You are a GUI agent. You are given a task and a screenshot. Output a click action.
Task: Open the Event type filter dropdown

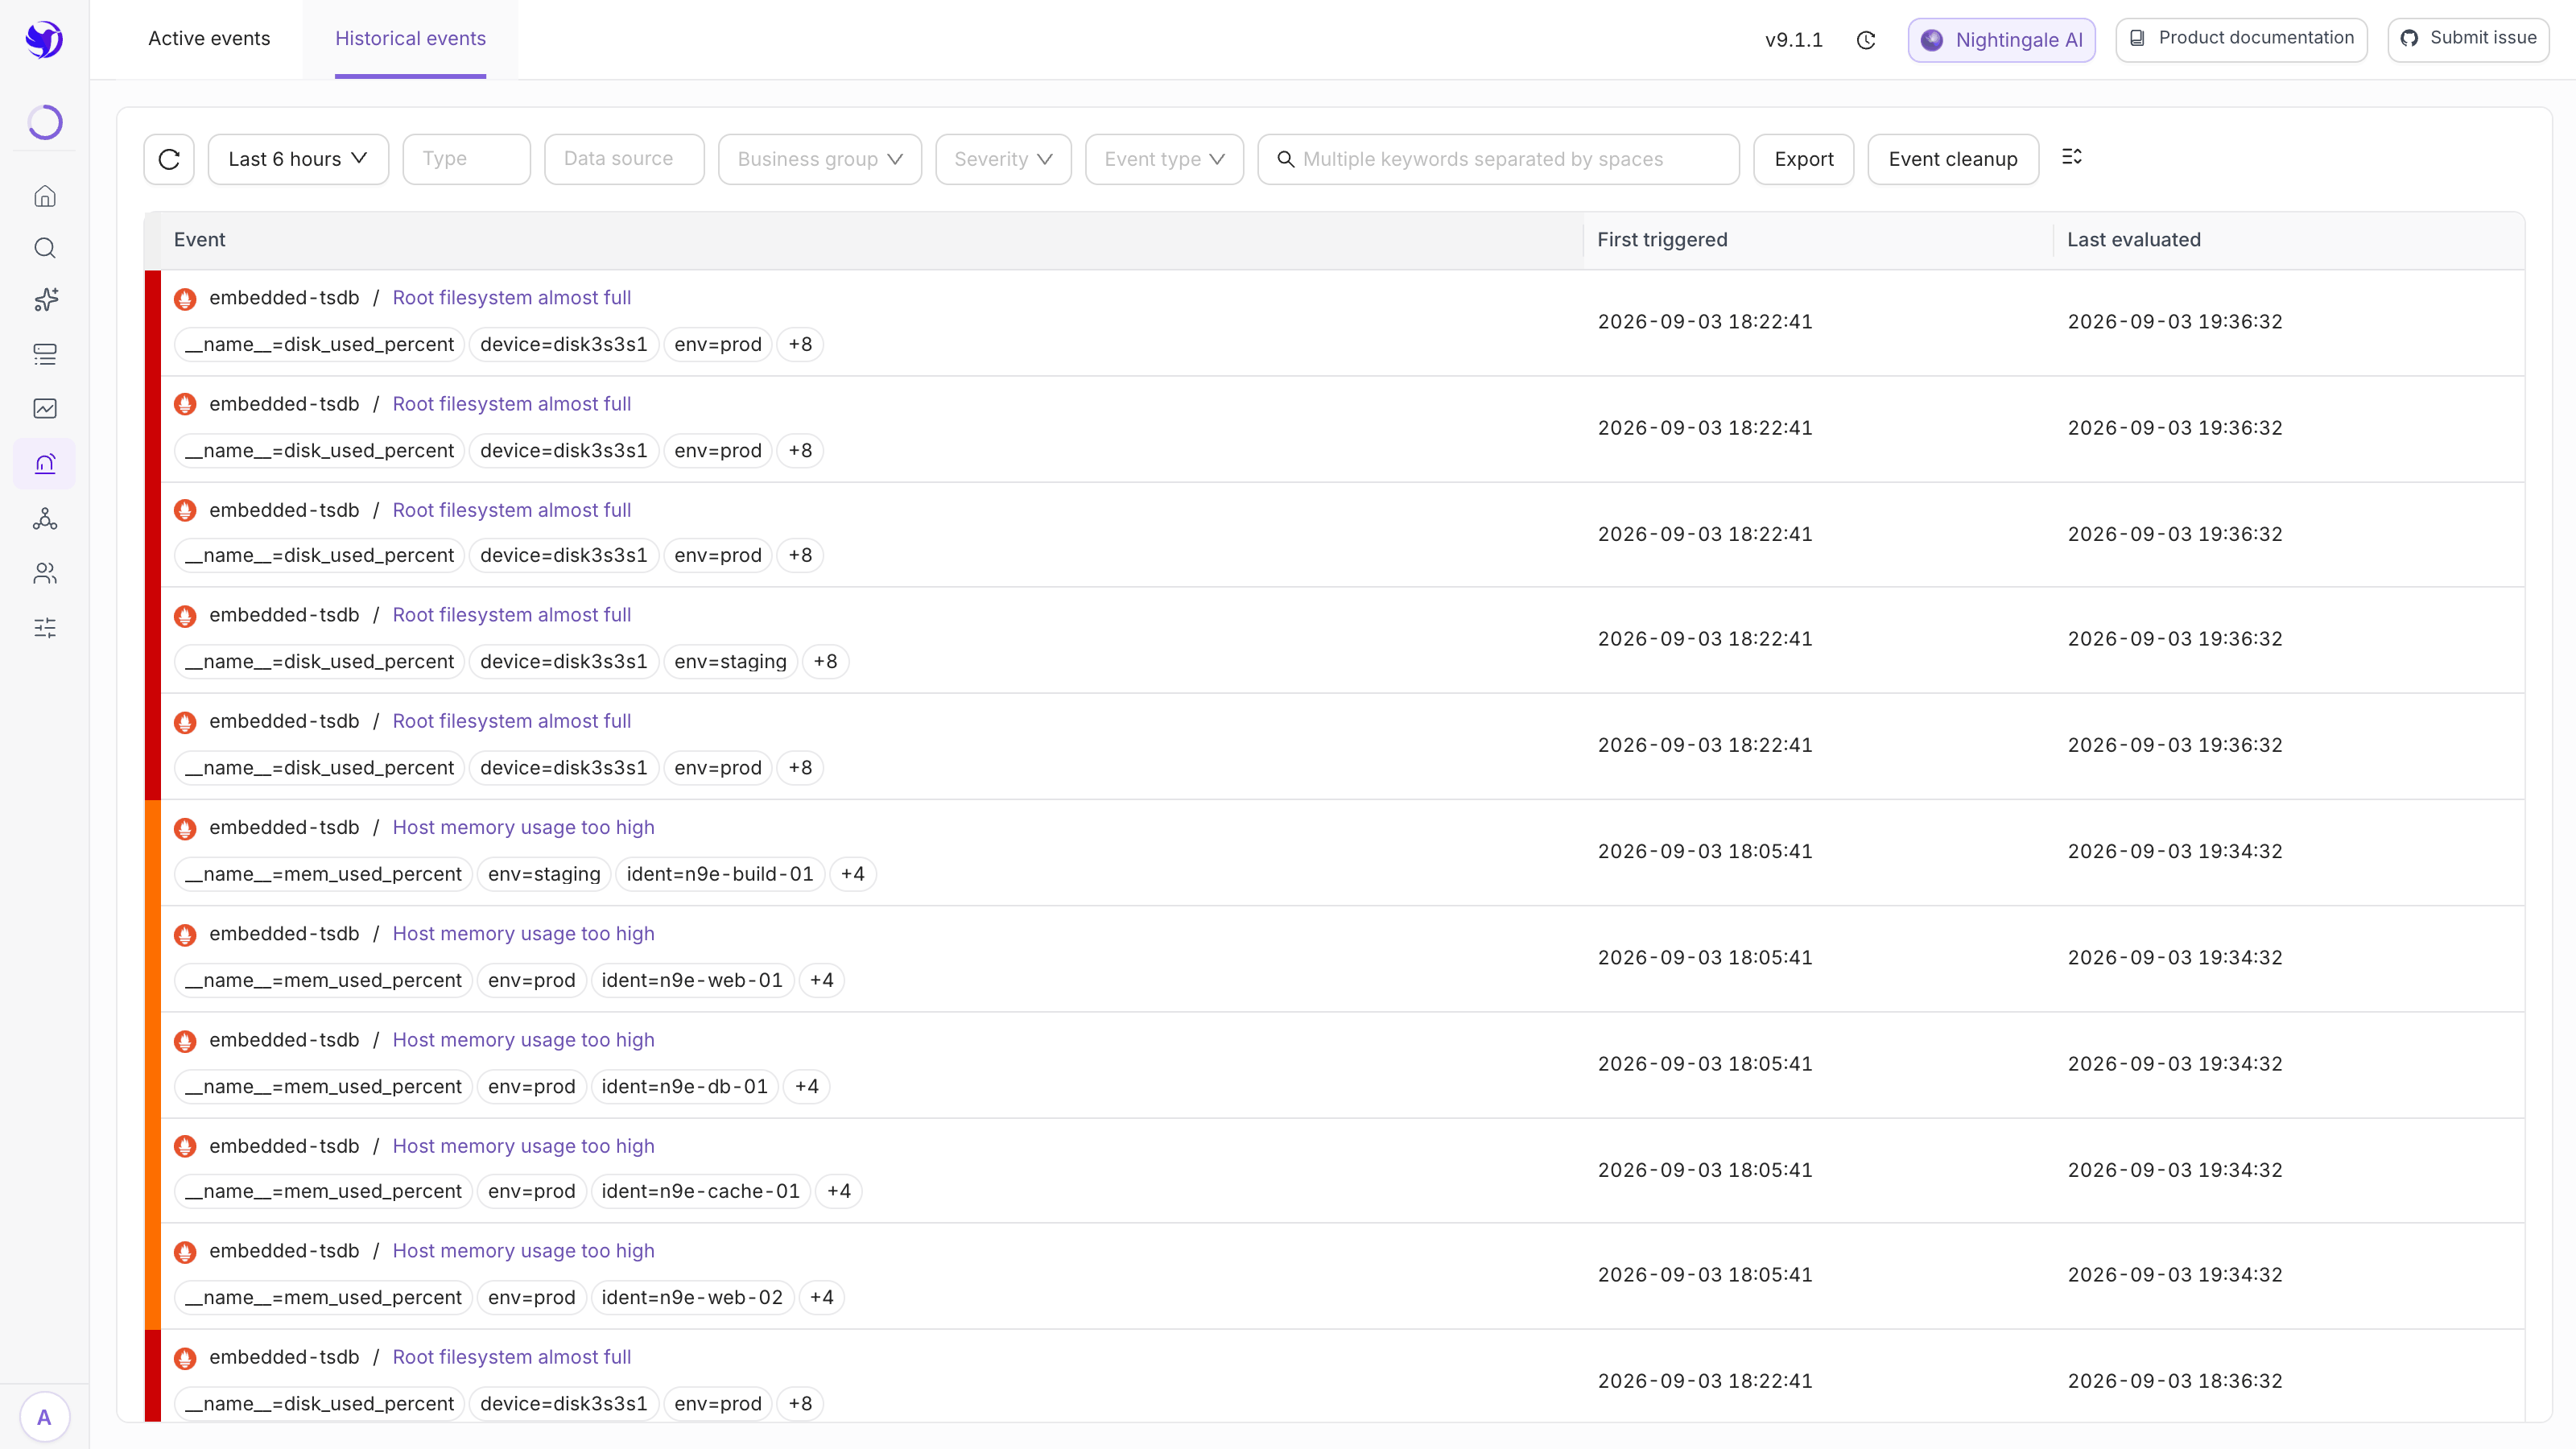coord(1164,159)
